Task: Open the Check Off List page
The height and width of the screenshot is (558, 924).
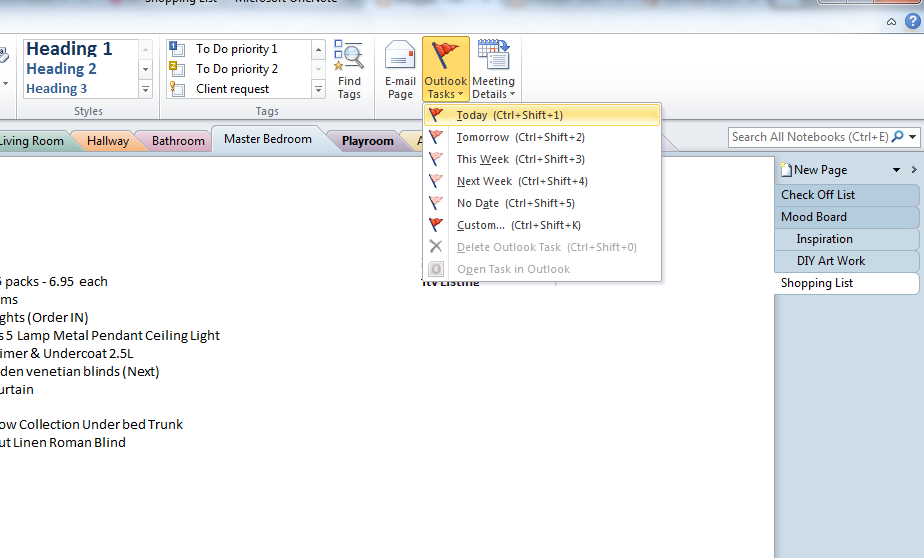Action: point(846,195)
